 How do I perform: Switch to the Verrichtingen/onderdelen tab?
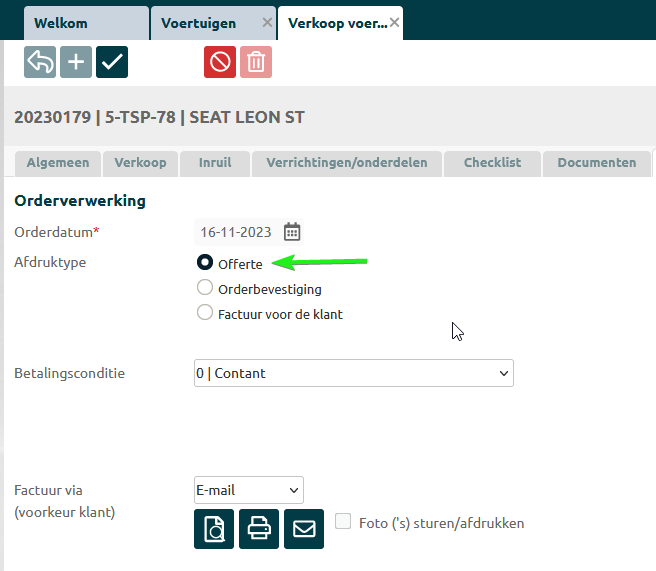click(346, 163)
